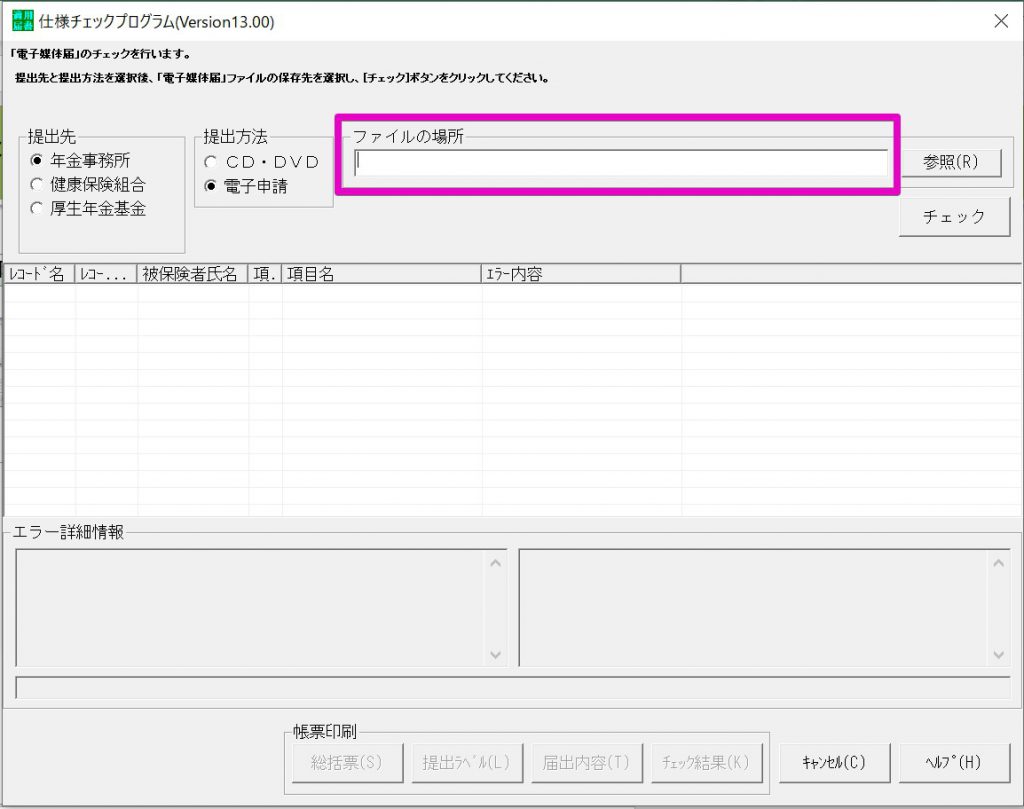Select 年金事務所 radio button
1024x809 pixels.
pyautogui.click(x=80, y=160)
